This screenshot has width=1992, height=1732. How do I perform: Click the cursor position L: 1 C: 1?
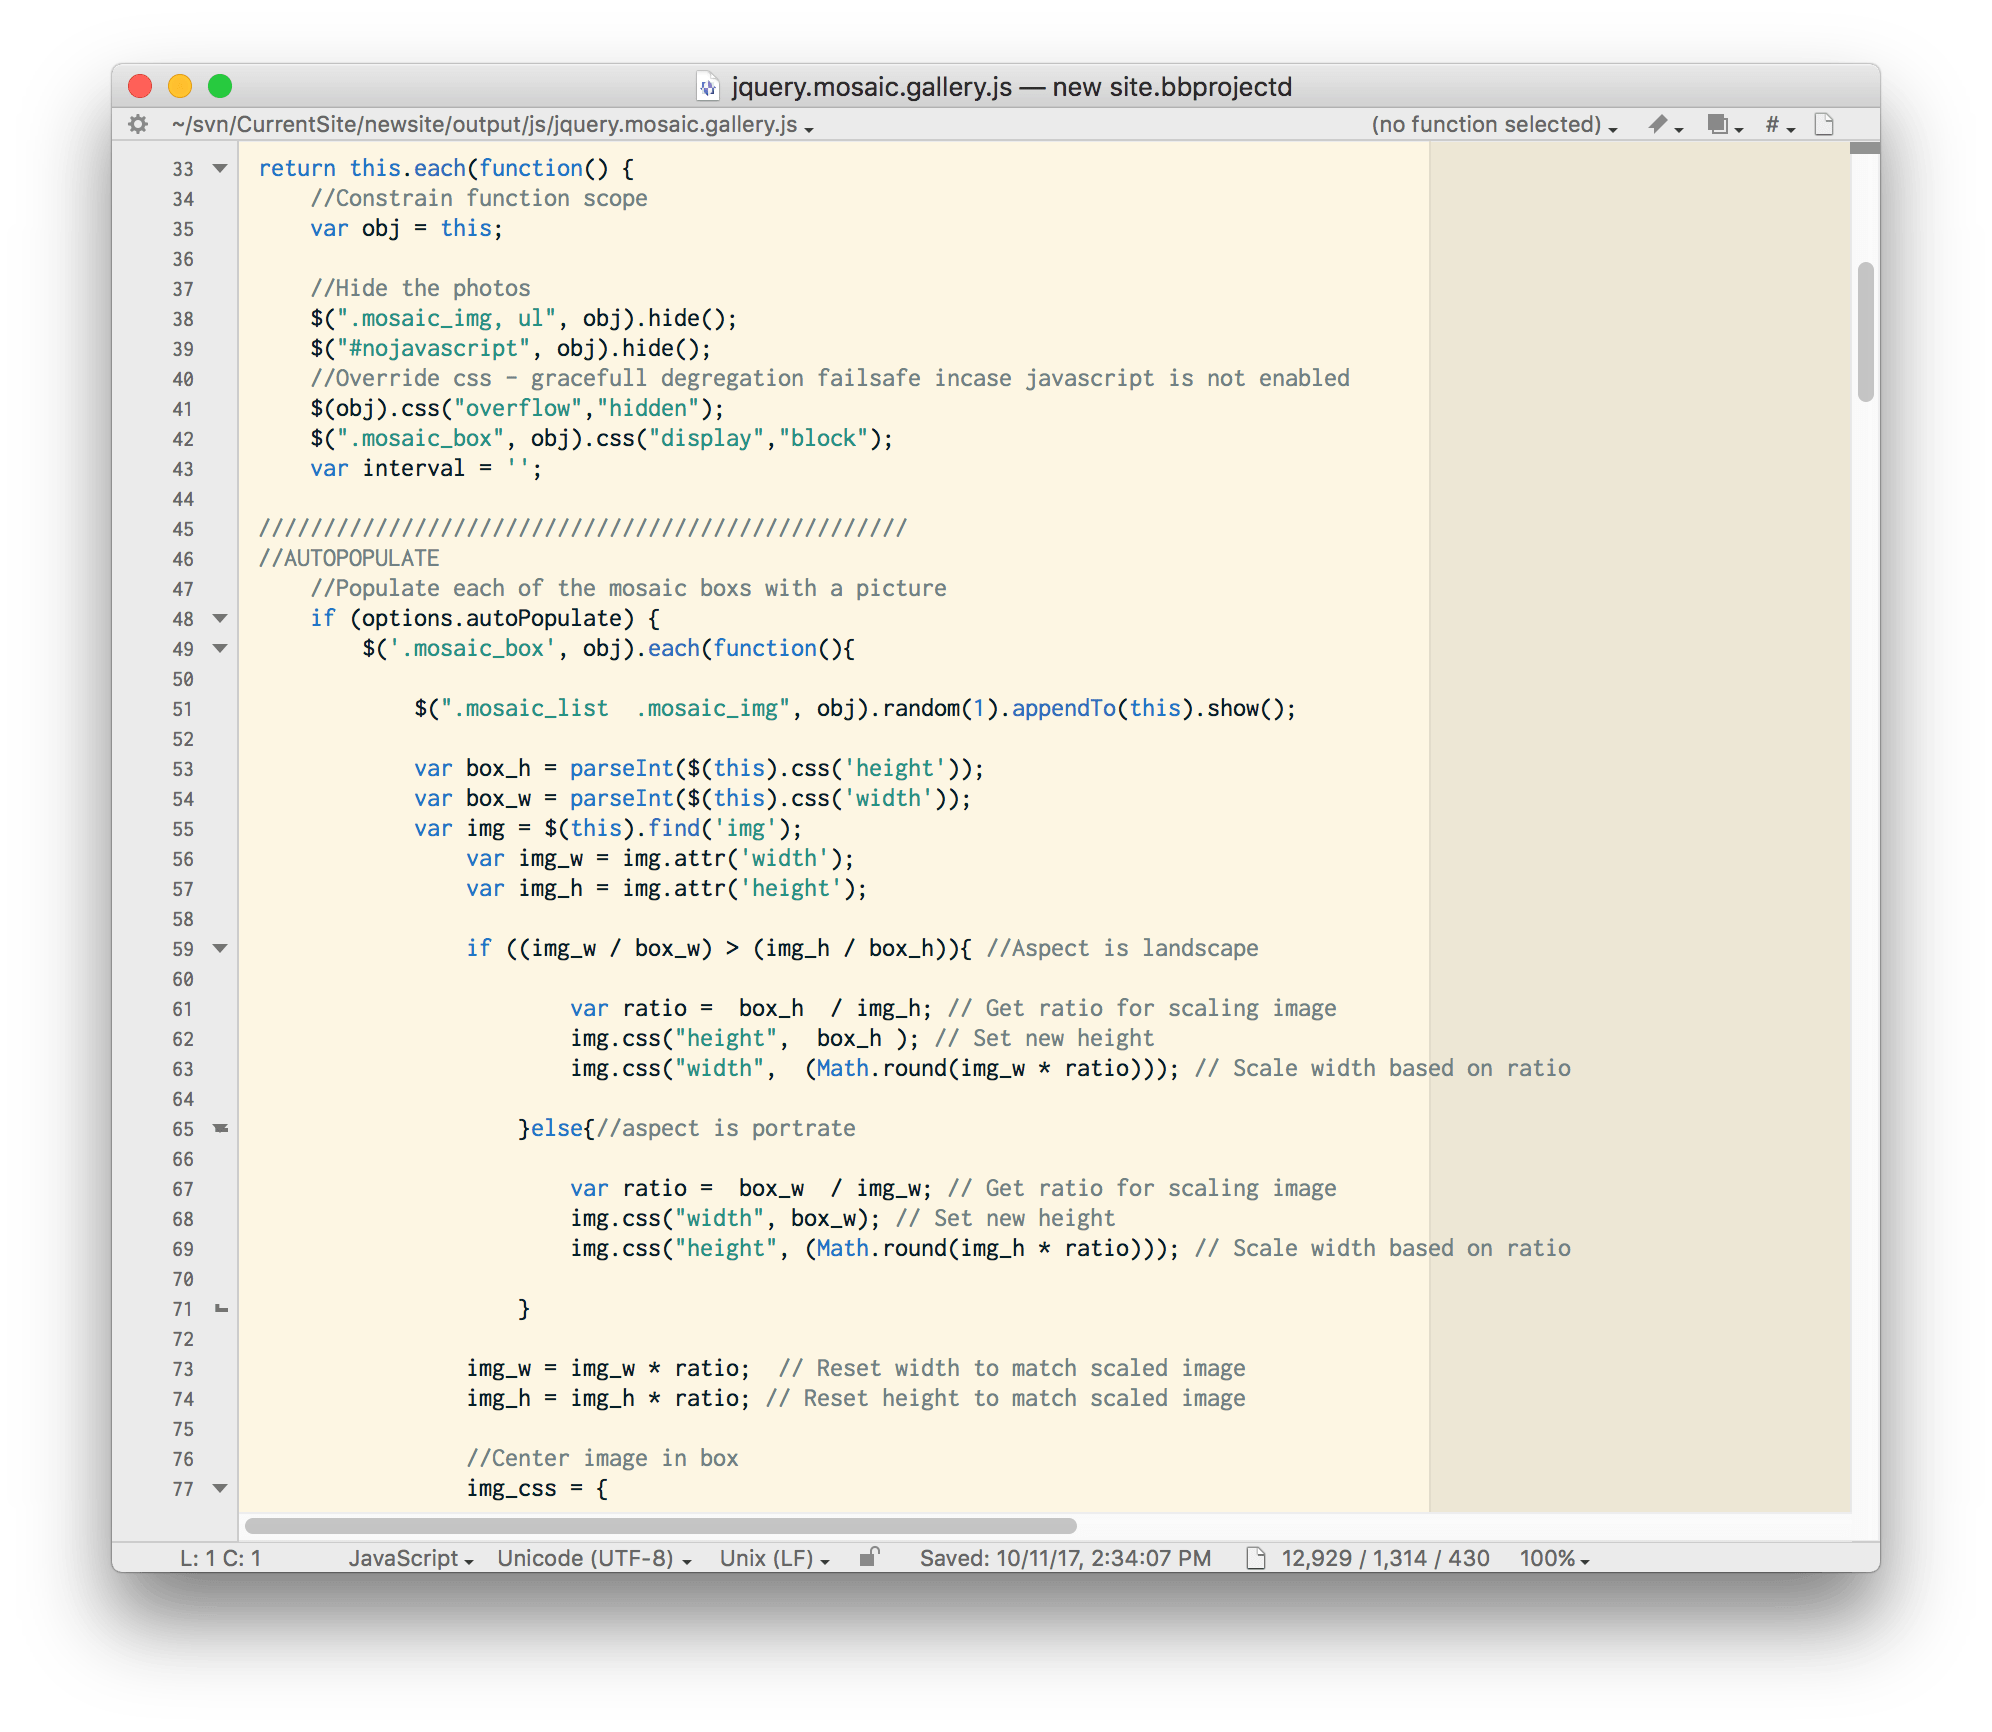(220, 1558)
